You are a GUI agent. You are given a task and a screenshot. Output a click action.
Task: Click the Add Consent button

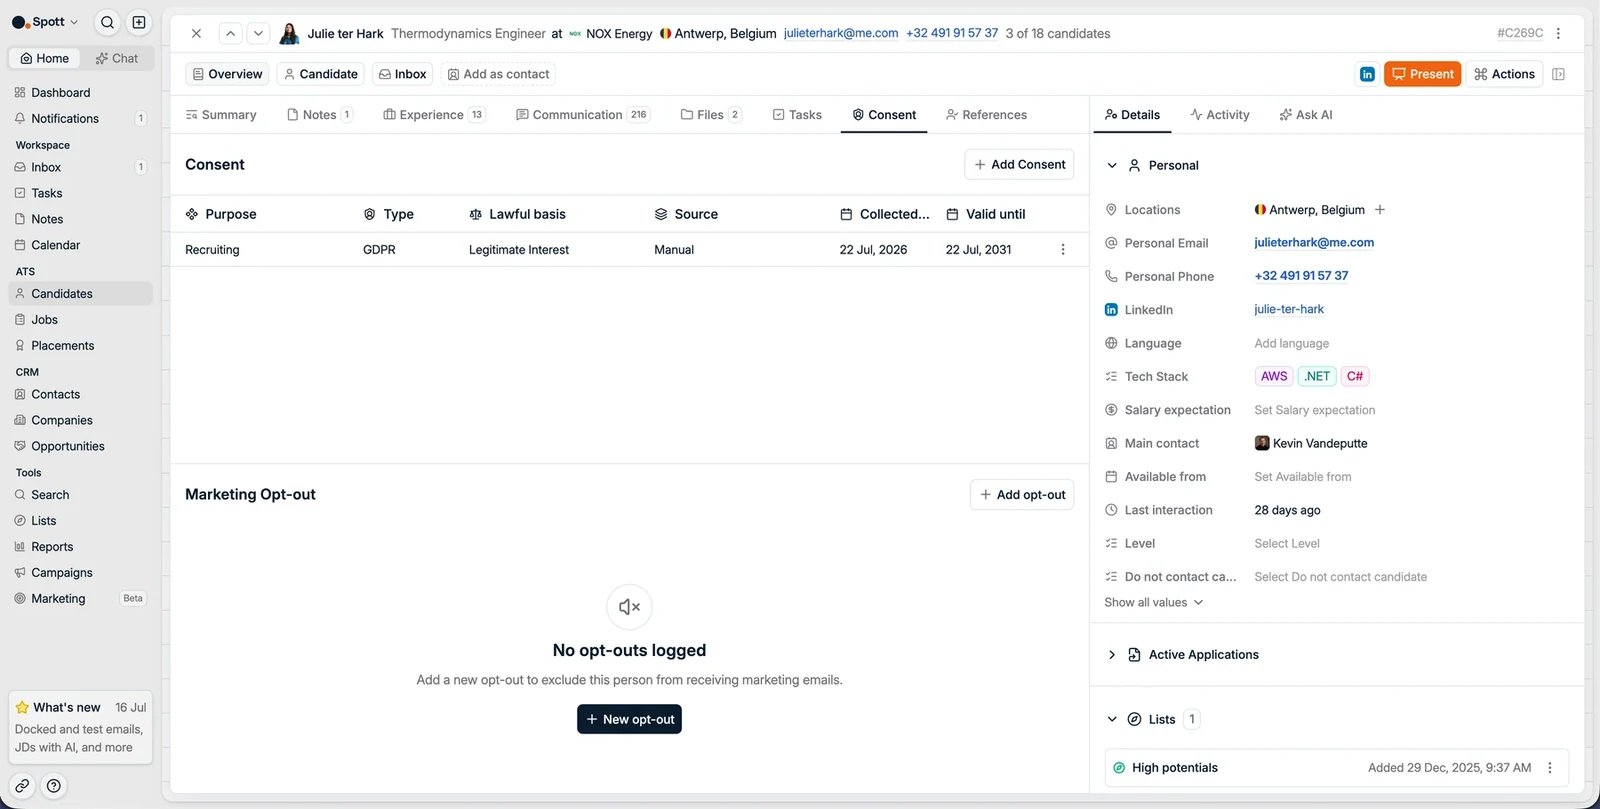tap(1019, 165)
